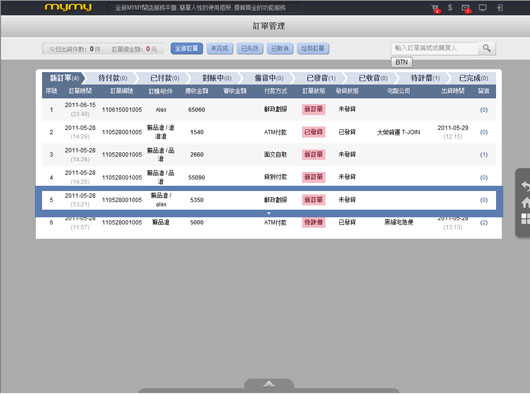Click the order time column header

[80, 91]
